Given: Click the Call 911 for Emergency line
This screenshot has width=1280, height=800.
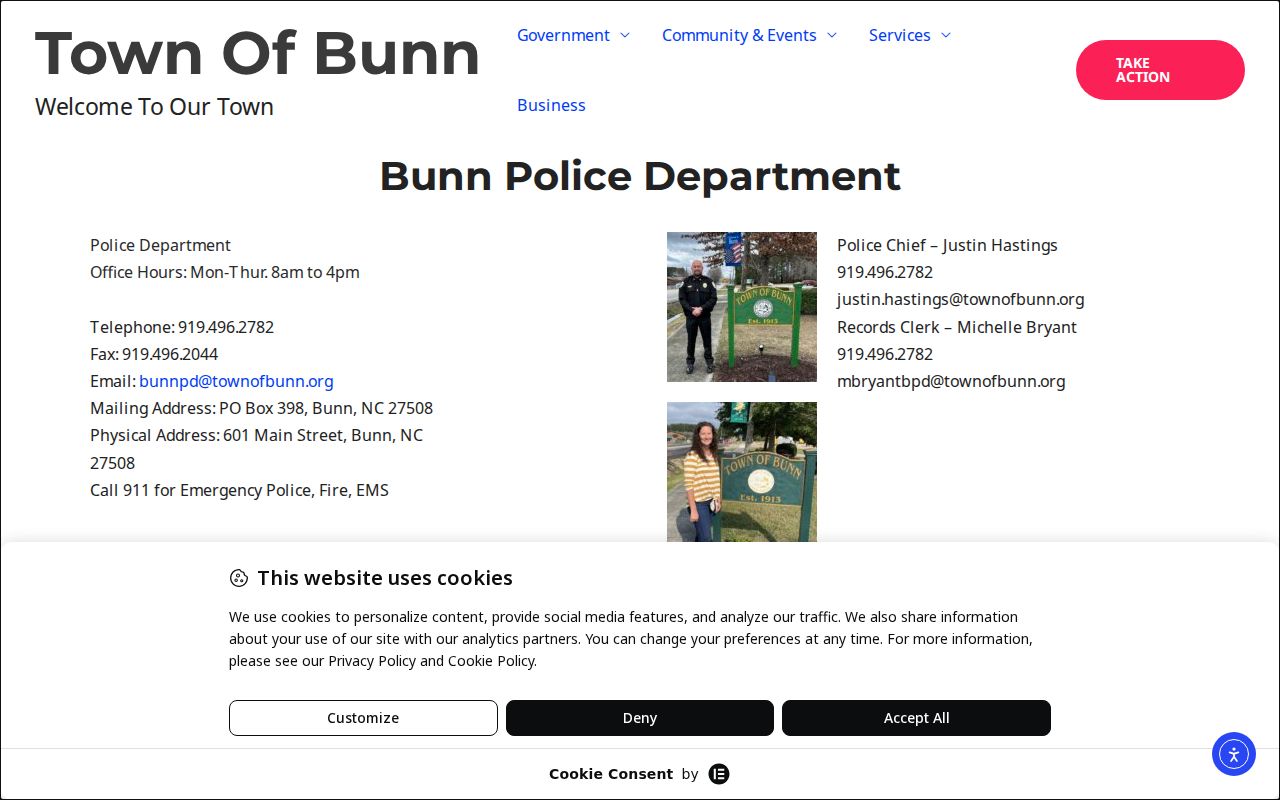Looking at the screenshot, I should (239, 490).
